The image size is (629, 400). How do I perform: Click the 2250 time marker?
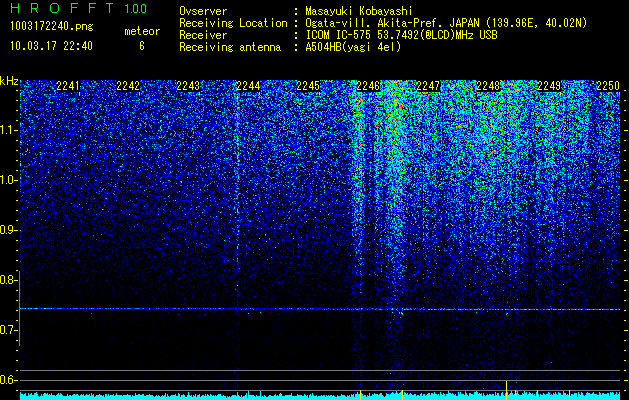(608, 86)
